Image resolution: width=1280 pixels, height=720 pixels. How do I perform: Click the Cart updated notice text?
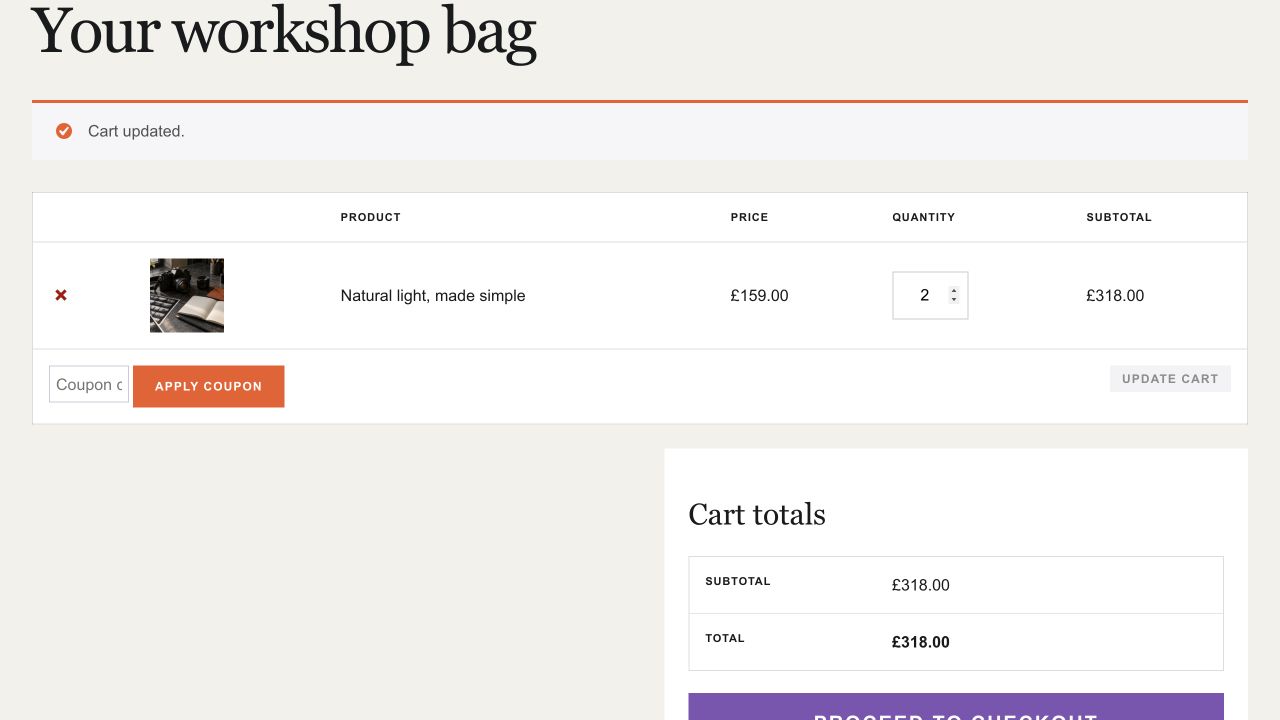(x=136, y=131)
